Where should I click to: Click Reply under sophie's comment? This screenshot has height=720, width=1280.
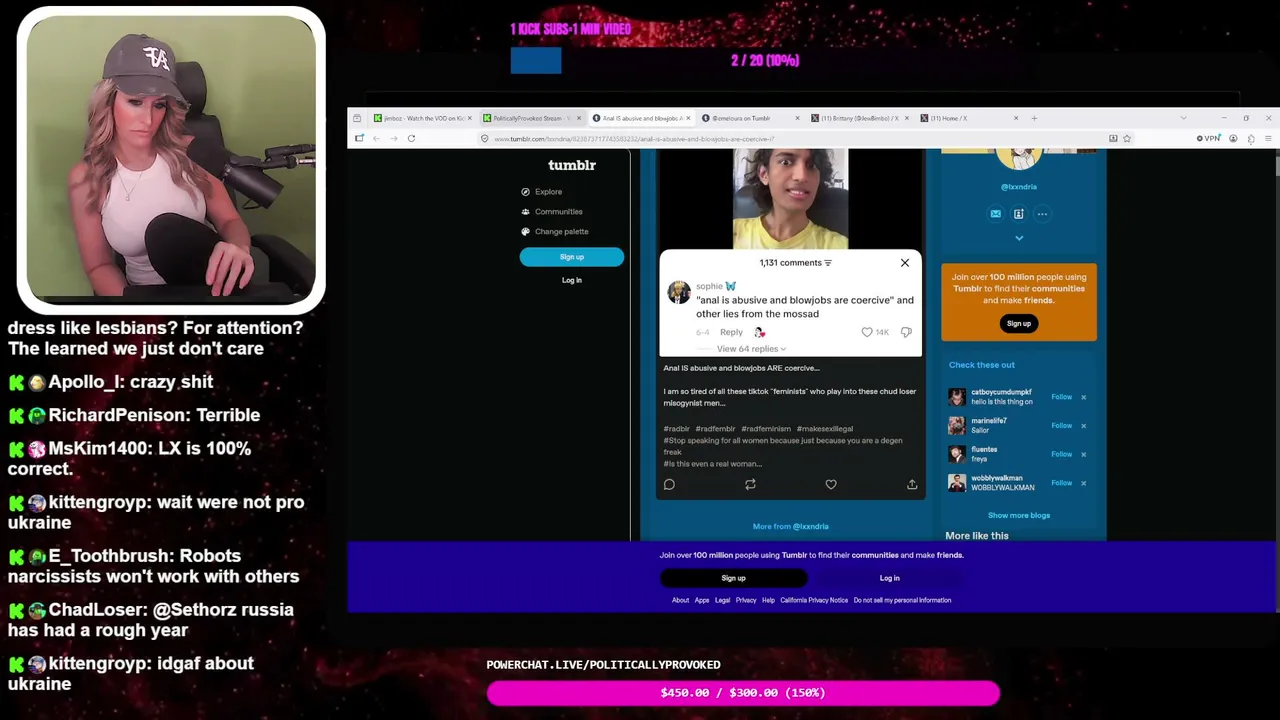731,332
